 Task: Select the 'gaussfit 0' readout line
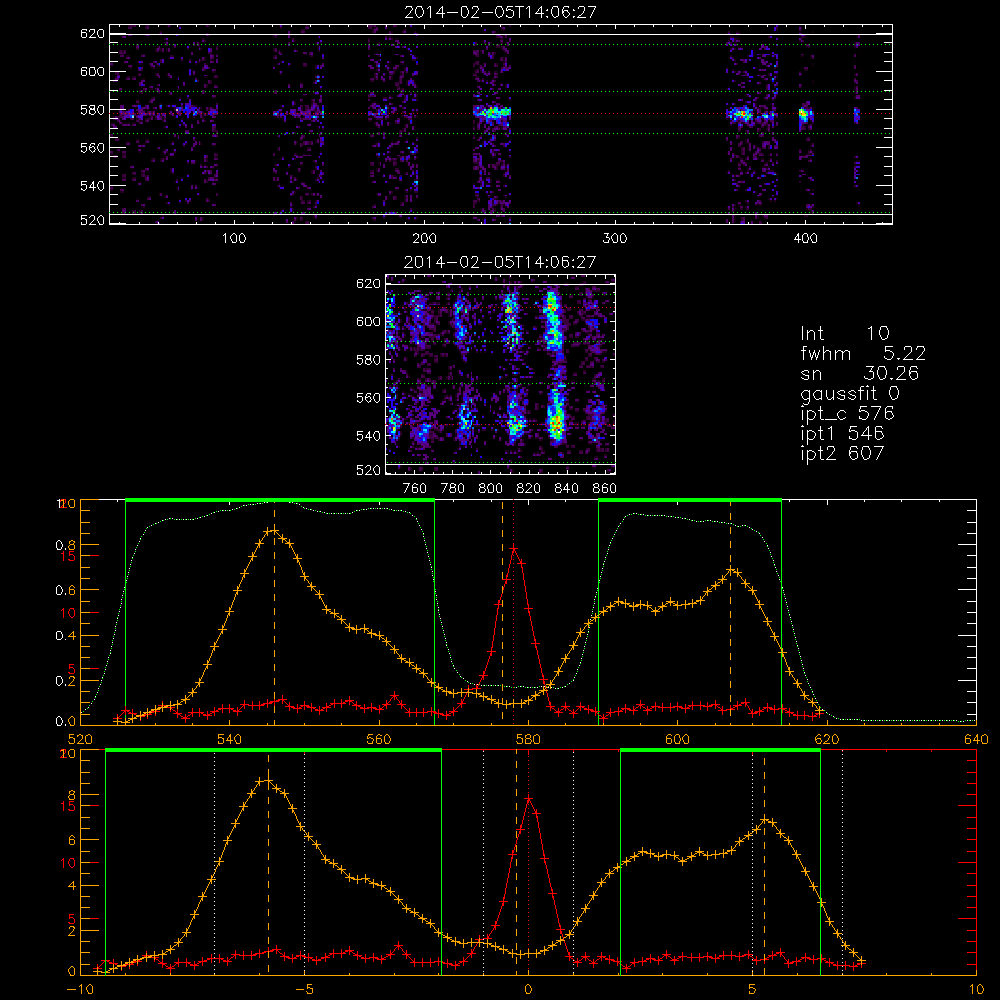(x=850, y=393)
